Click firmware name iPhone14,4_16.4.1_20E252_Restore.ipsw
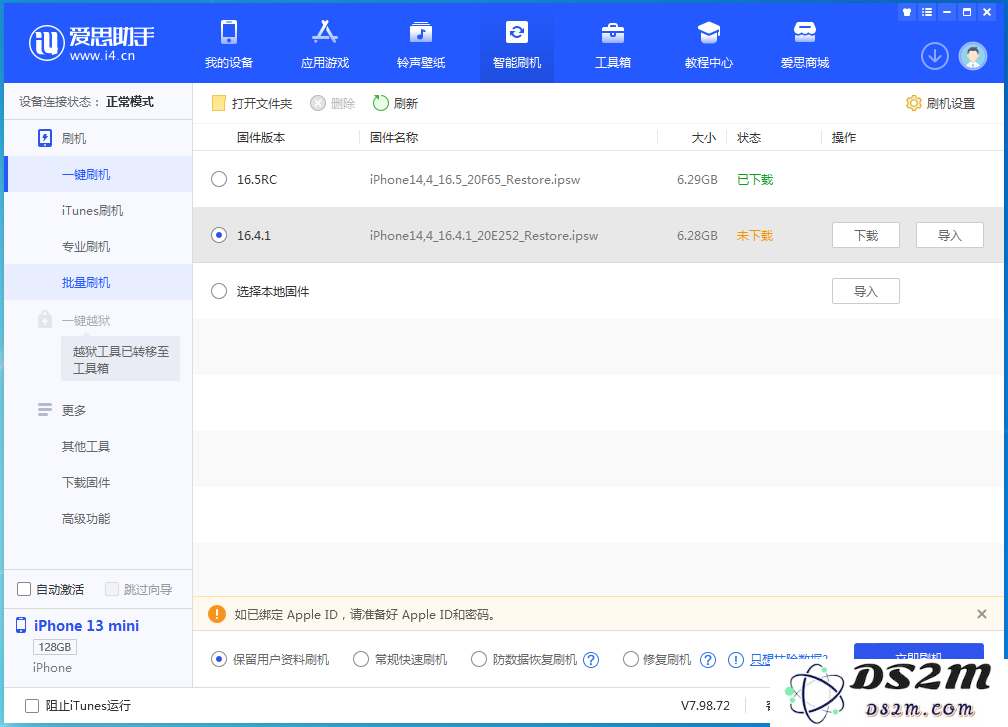 (x=483, y=235)
